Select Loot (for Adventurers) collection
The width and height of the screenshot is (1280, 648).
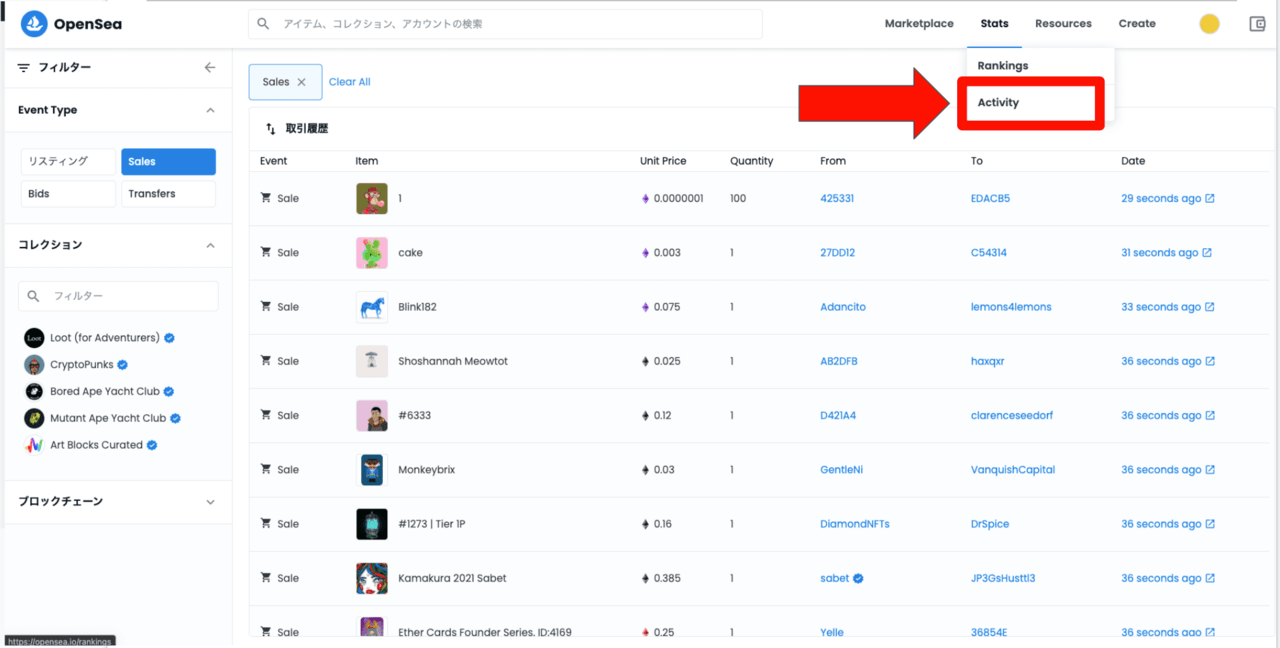[x=105, y=338]
